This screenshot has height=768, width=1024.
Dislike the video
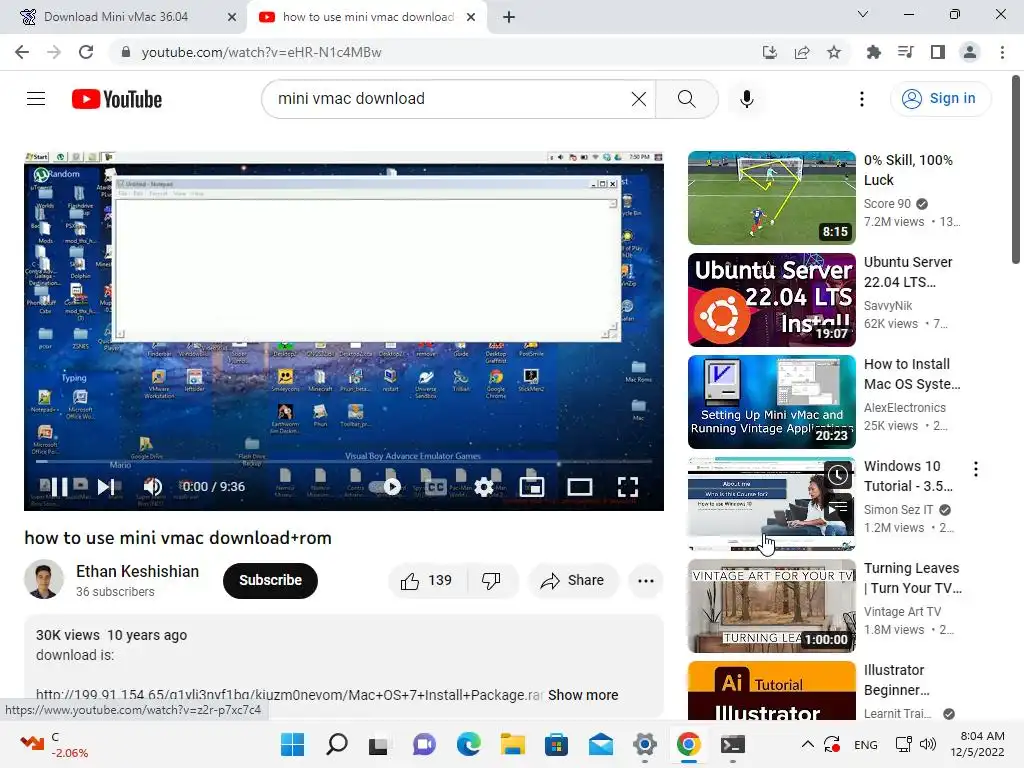(x=491, y=581)
